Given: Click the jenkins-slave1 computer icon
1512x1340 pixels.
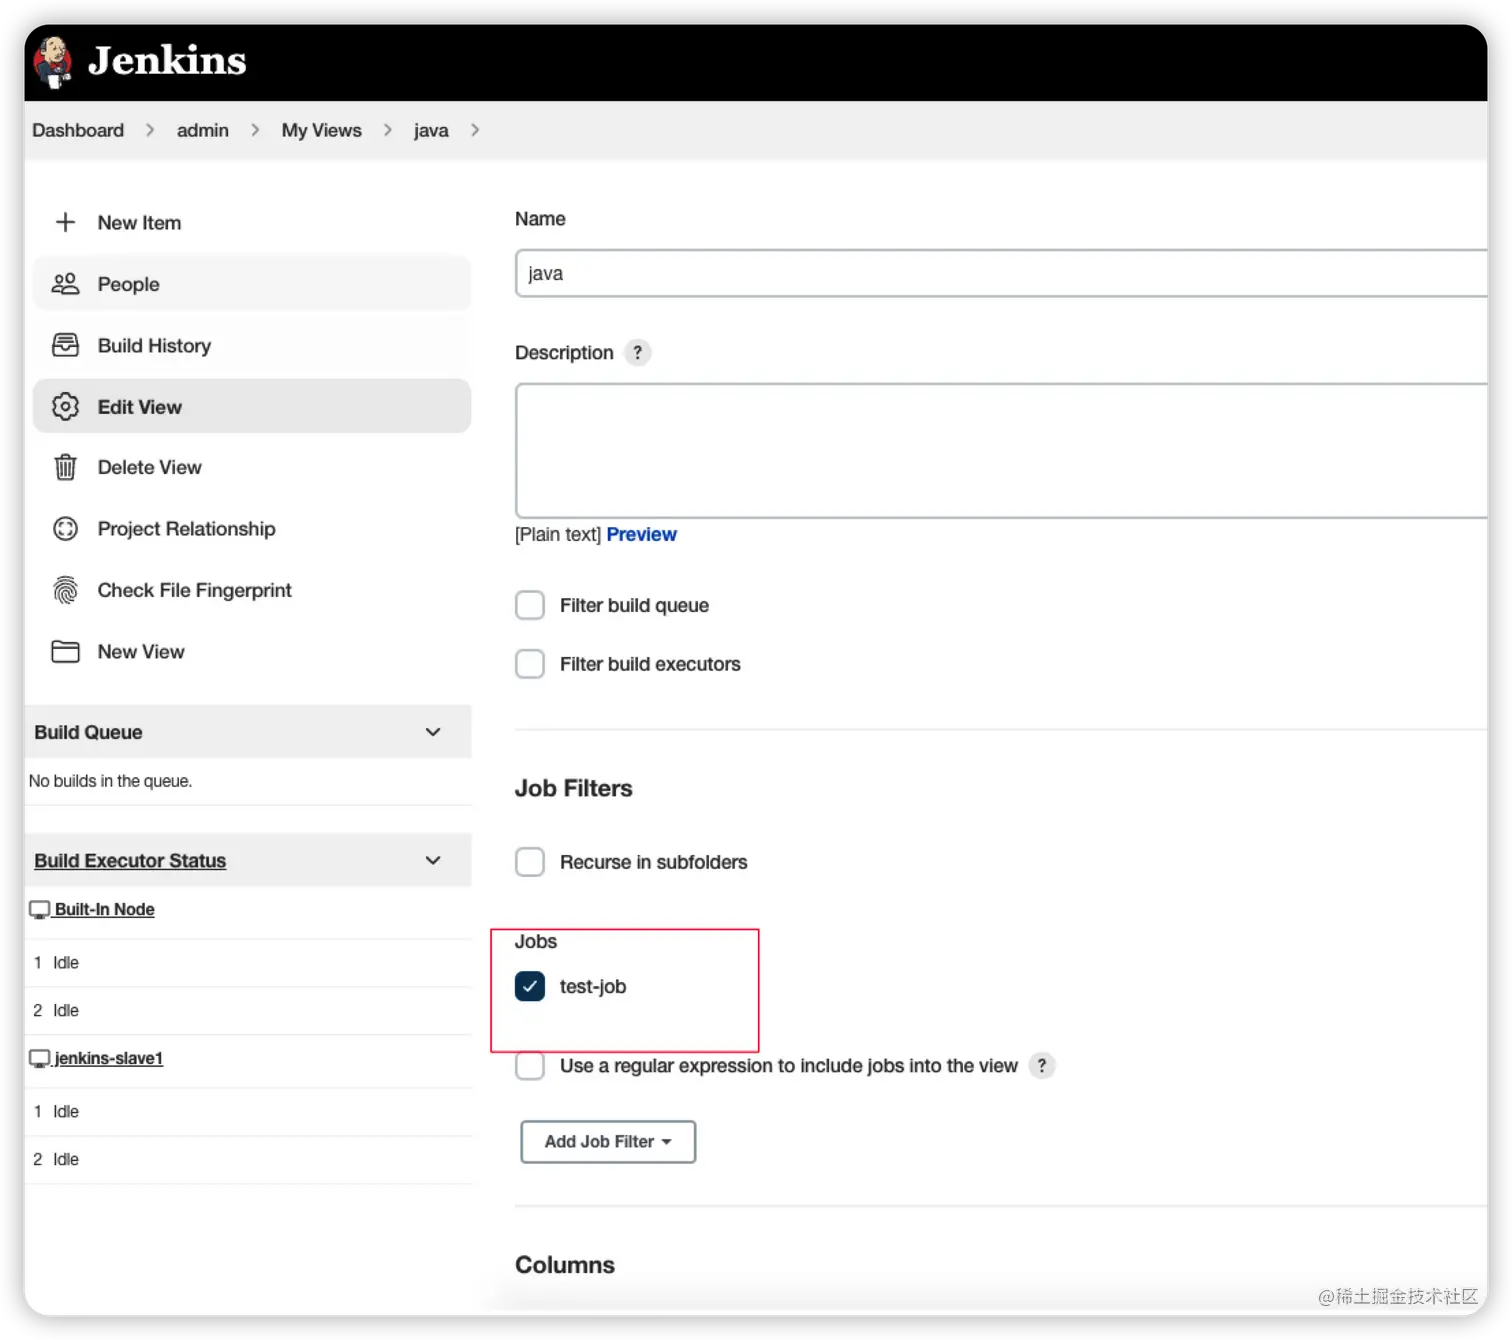Looking at the screenshot, I should 39,1059.
